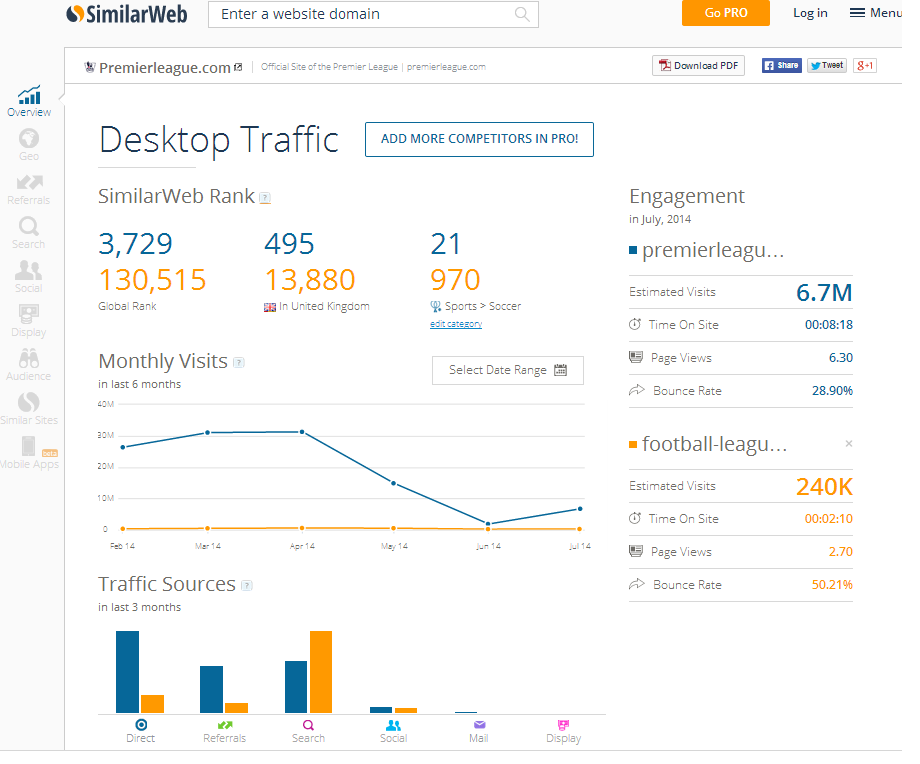Focus the Enter a website domain field

tap(360, 14)
